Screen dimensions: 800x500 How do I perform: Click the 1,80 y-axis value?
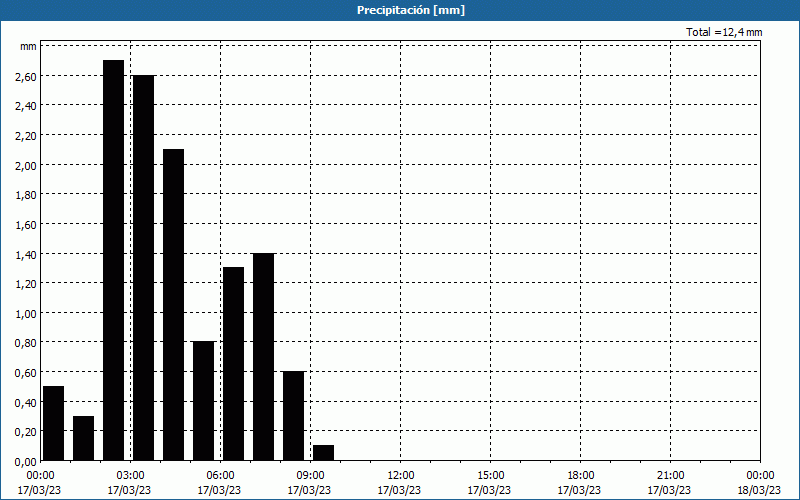click(x=26, y=195)
